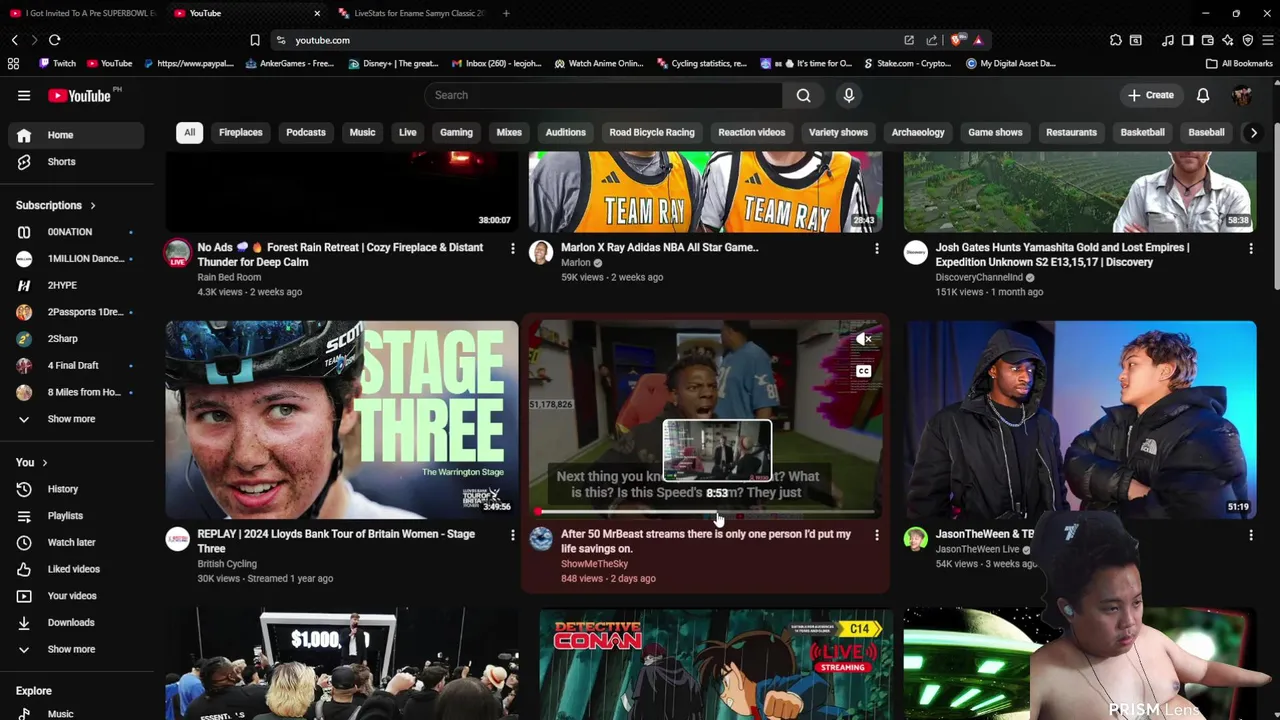Viewport: 1280px width, 720px height.
Task: Open the Cycling statistics bookmark
Action: coord(702,63)
